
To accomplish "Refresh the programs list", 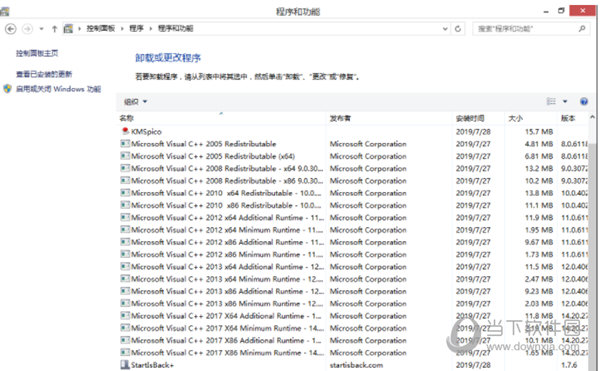I will 458,29.
